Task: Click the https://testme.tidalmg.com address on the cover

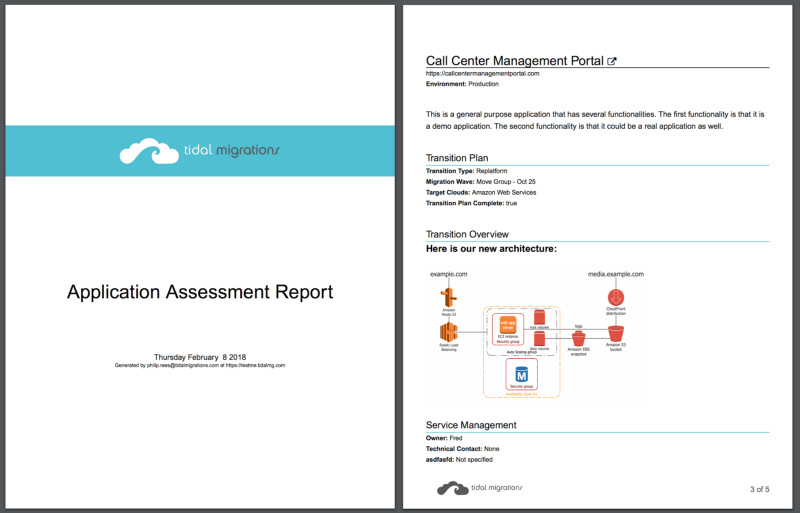Action: pyautogui.click(x=256, y=365)
